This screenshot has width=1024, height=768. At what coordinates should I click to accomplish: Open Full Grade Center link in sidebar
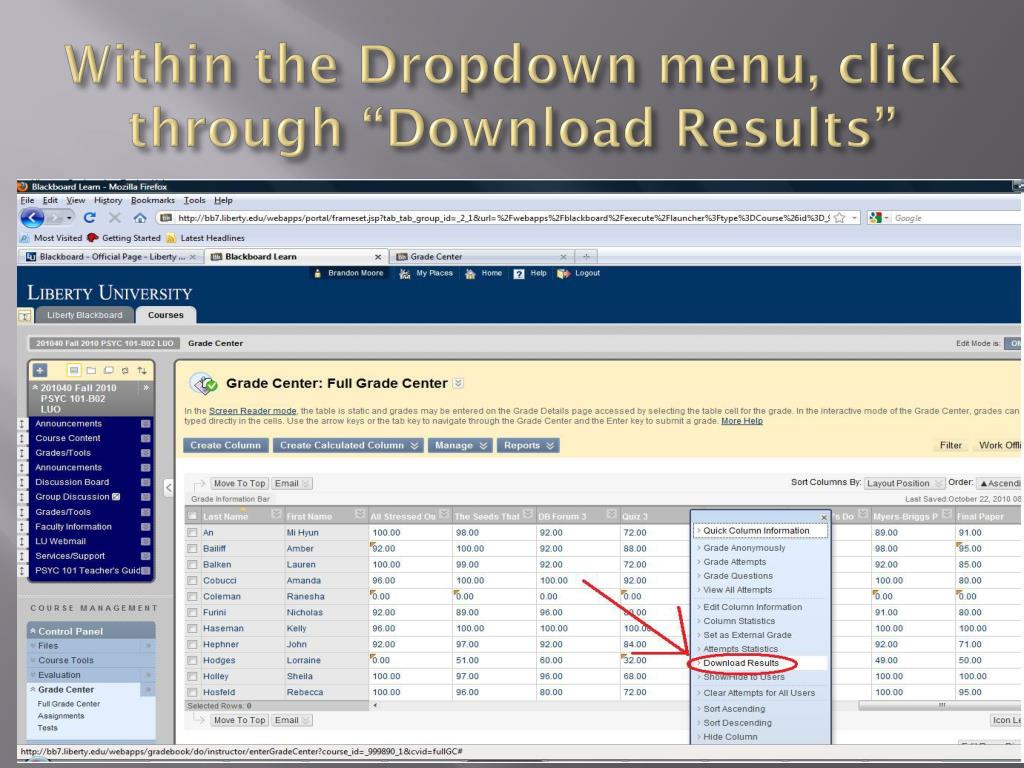coord(69,704)
